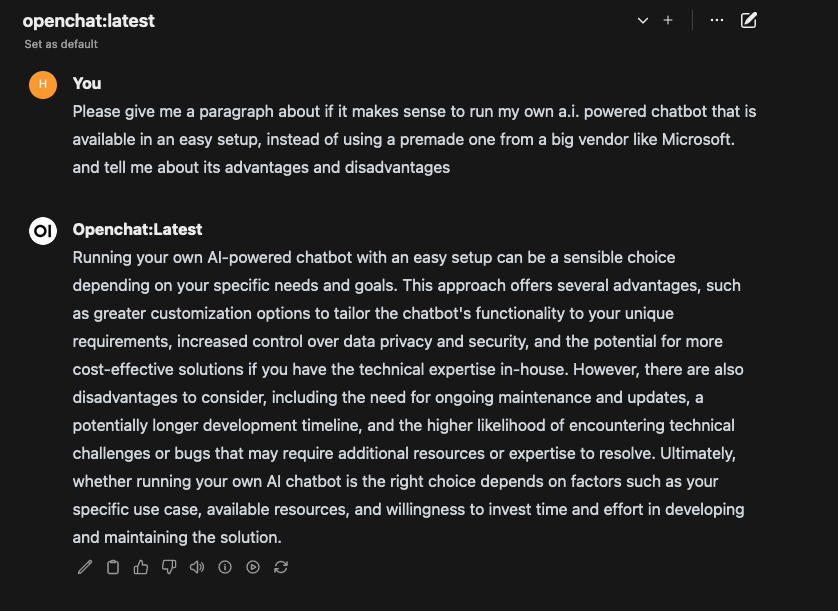Read the response aloud with speaker icon
Screen dimensions: 838x611
[197, 567]
